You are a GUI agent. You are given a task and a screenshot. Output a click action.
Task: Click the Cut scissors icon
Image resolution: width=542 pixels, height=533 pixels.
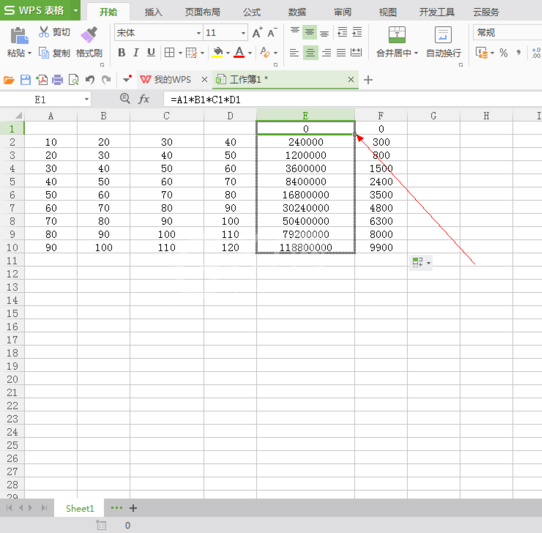pos(44,32)
